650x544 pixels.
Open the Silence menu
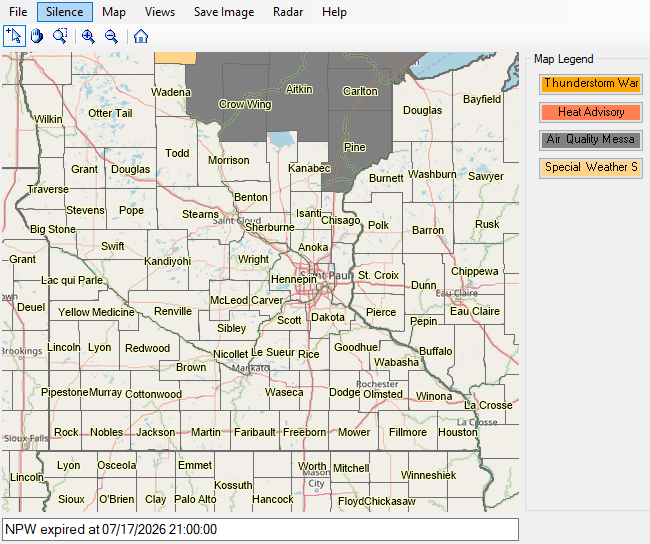pos(65,12)
